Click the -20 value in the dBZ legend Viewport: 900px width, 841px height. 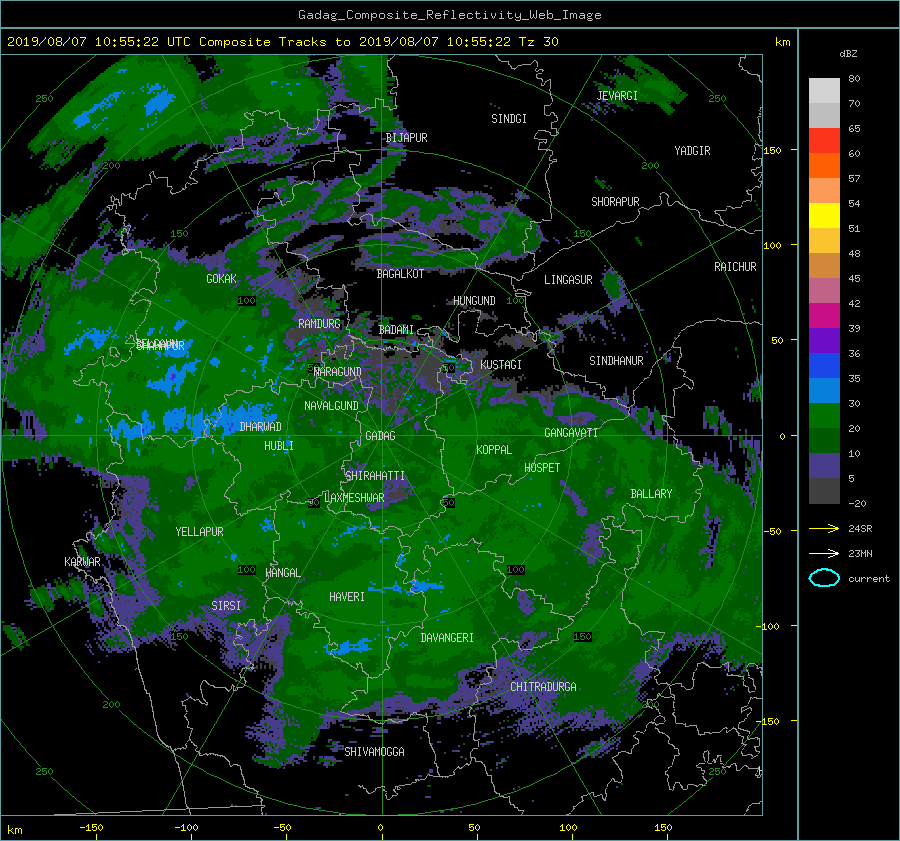click(x=857, y=503)
